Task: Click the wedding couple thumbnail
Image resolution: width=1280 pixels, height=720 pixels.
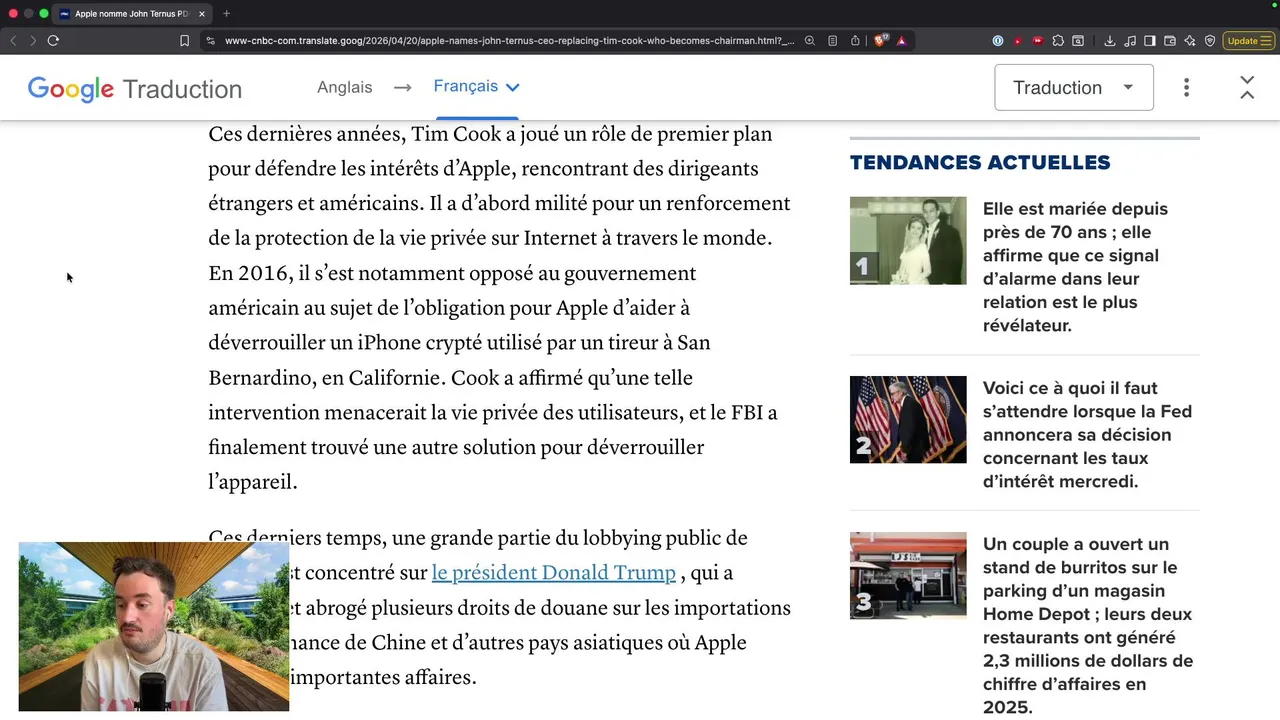Action: click(x=908, y=241)
